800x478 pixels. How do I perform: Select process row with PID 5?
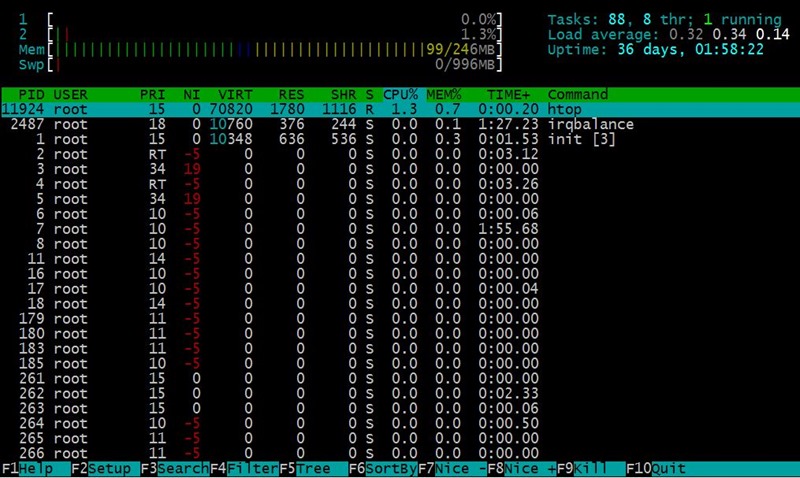click(x=400, y=199)
